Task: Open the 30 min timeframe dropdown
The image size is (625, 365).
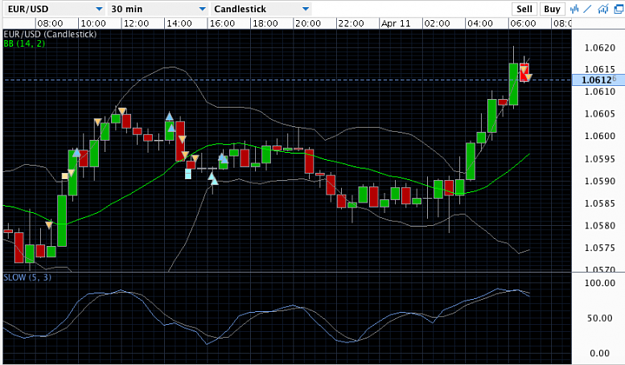Action: click(x=158, y=9)
